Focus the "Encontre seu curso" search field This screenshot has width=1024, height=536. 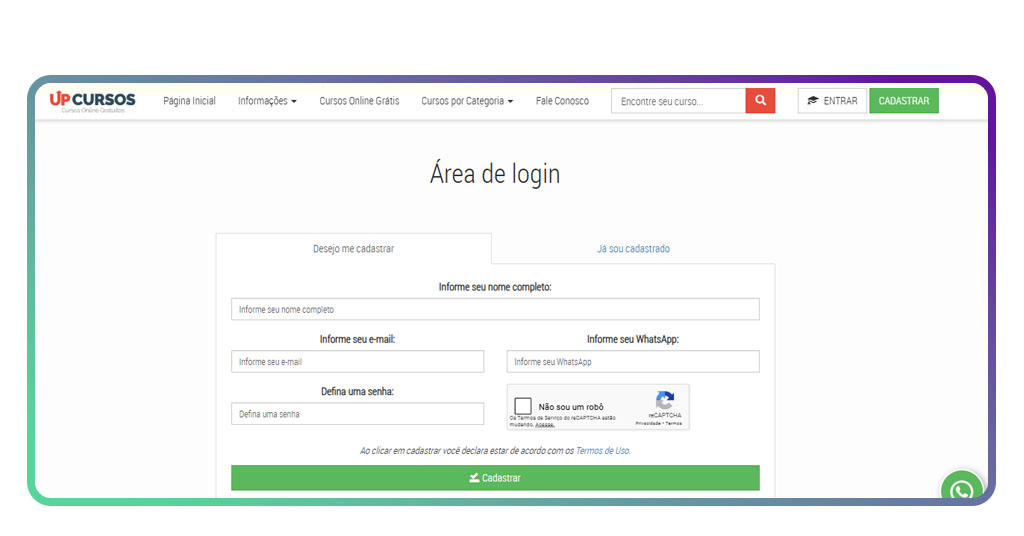pyautogui.click(x=678, y=101)
